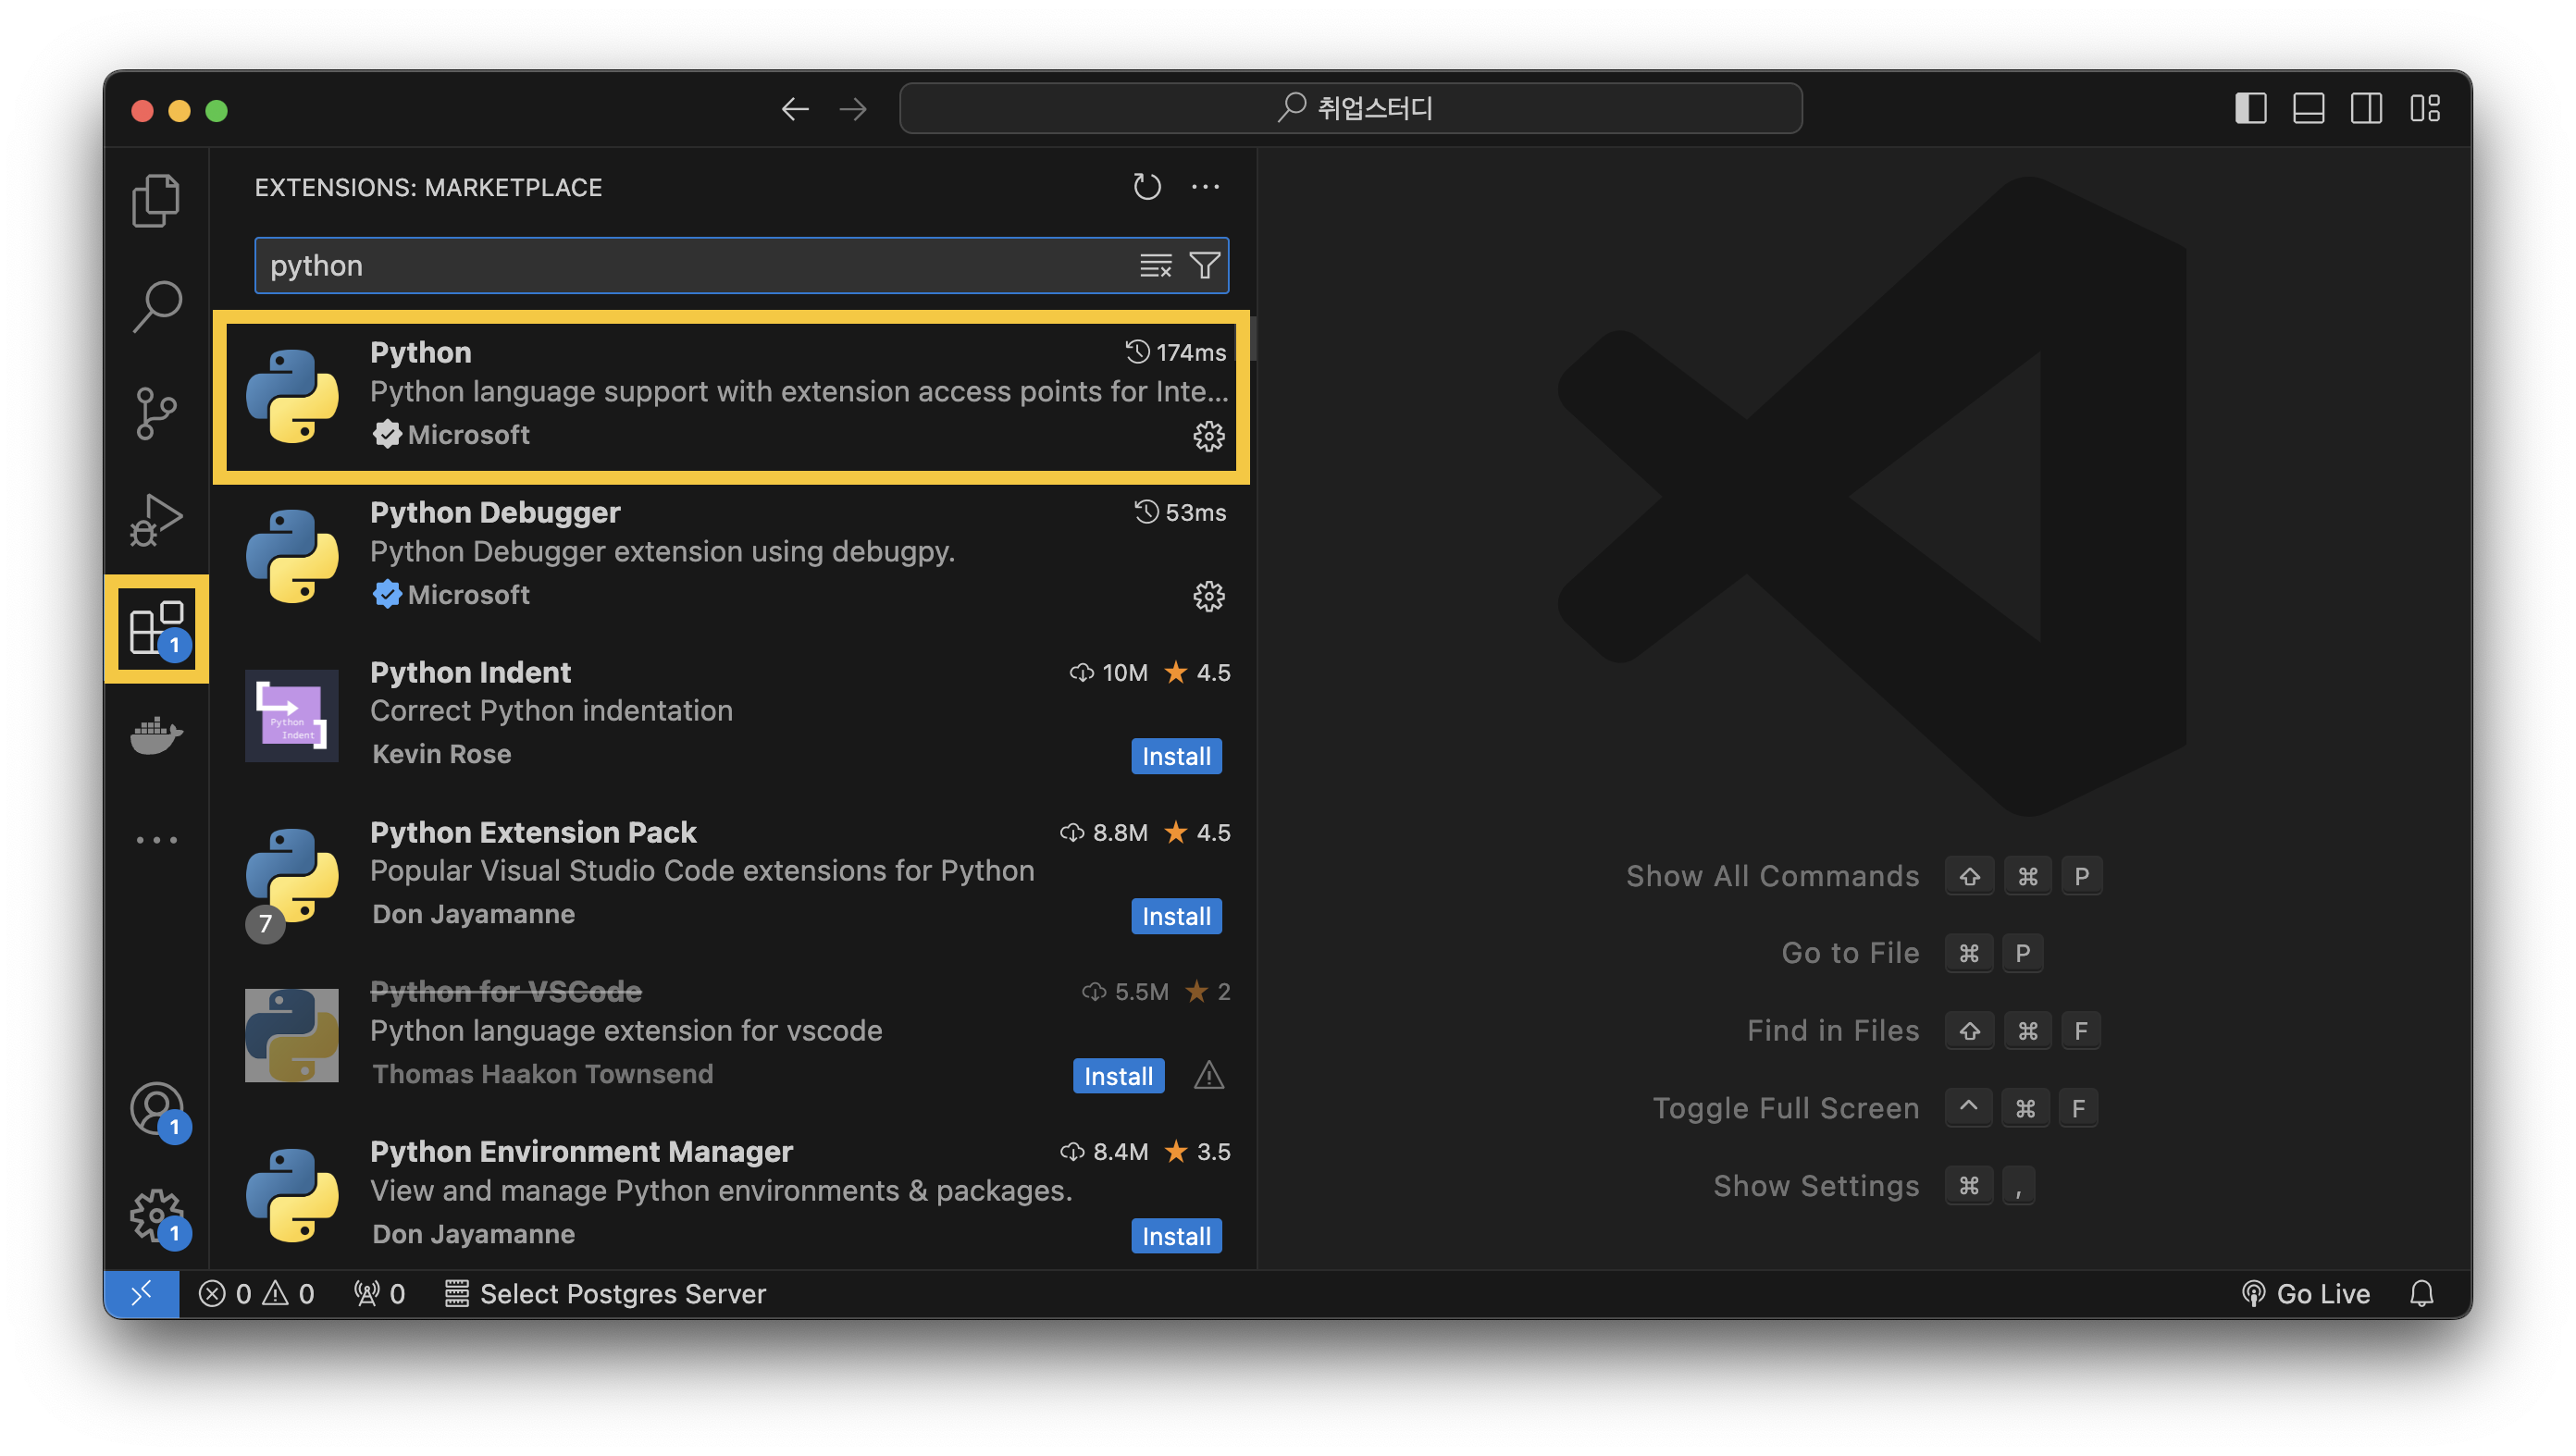Refresh the extensions marketplace list
Image resolution: width=2576 pixels, height=1456 pixels.
pos(1146,186)
